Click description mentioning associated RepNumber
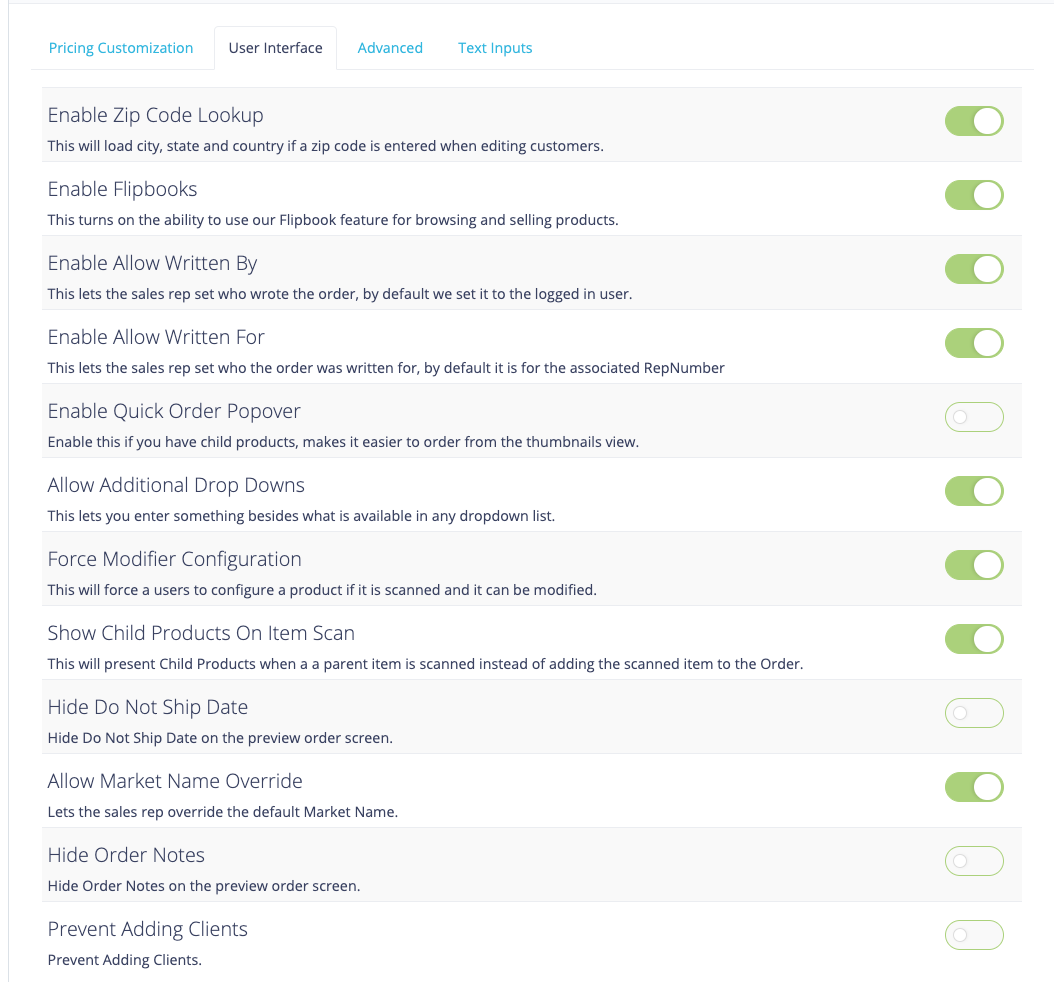The width and height of the screenshot is (1054, 982). (x=386, y=368)
